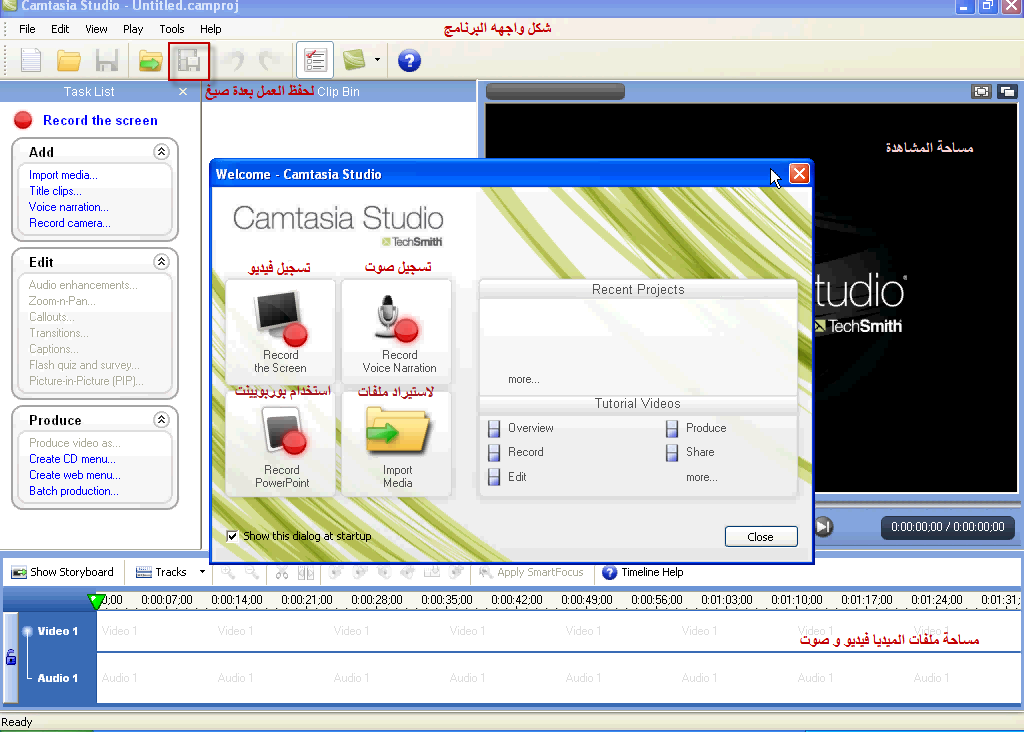Image resolution: width=1024 pixels, height=732 pixels.
Task: Click the split icon on timeline toolbar
Action: pos(306,573)
